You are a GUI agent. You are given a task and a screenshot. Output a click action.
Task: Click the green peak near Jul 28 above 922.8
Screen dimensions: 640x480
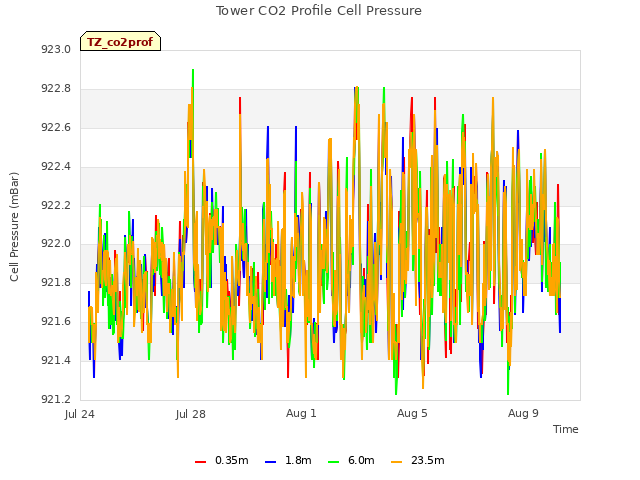pyautogui.click(x=193, y=76)
